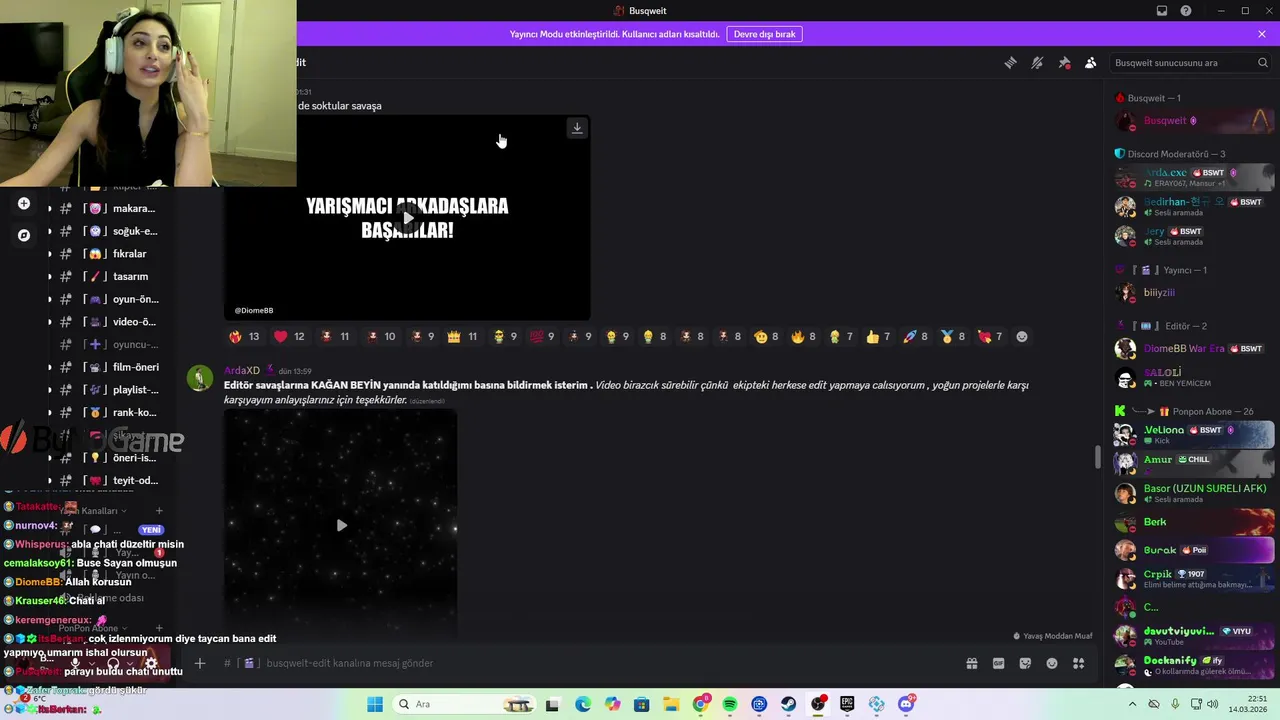Open notification settings bell-slash icon
This screenshot has height=720, width=1280.
[1037, 62]
